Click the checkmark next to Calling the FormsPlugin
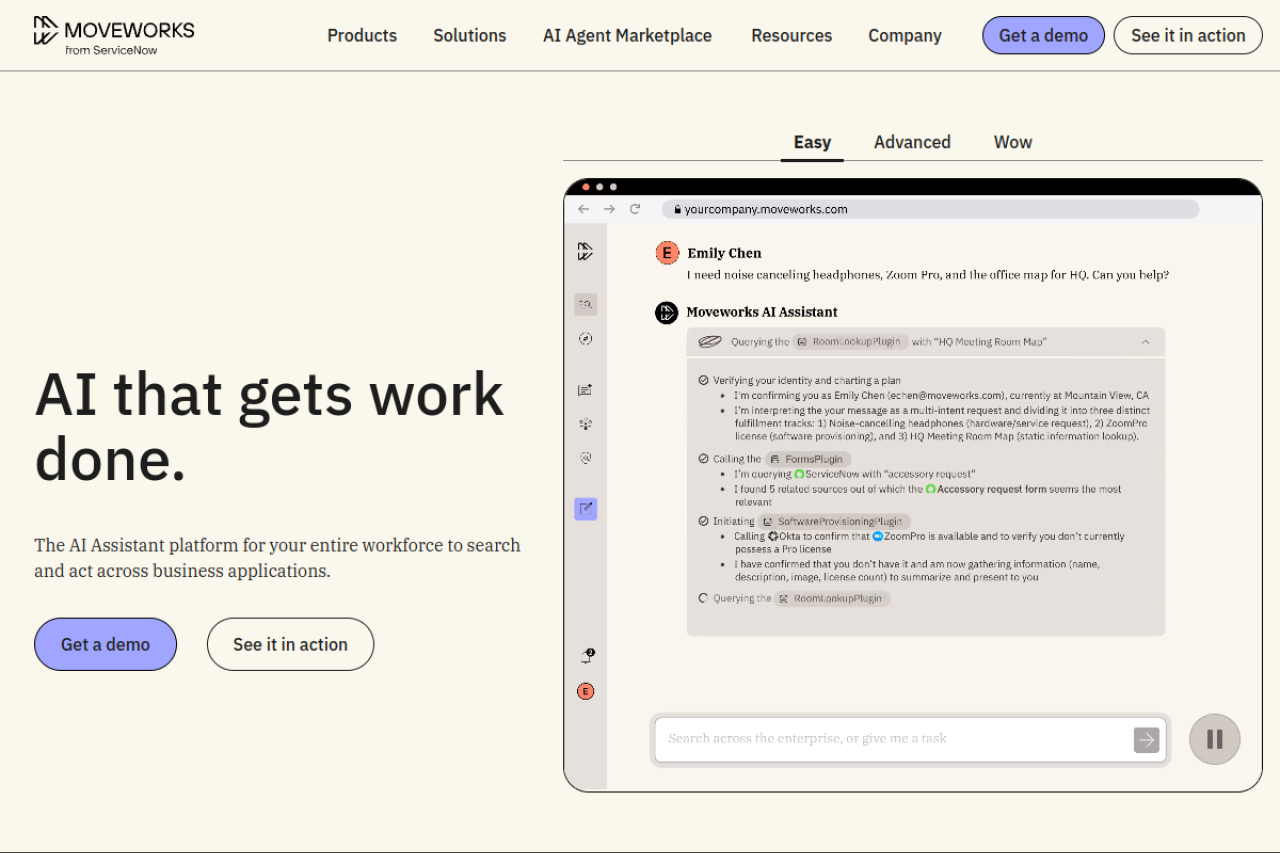 click(703, 459)
